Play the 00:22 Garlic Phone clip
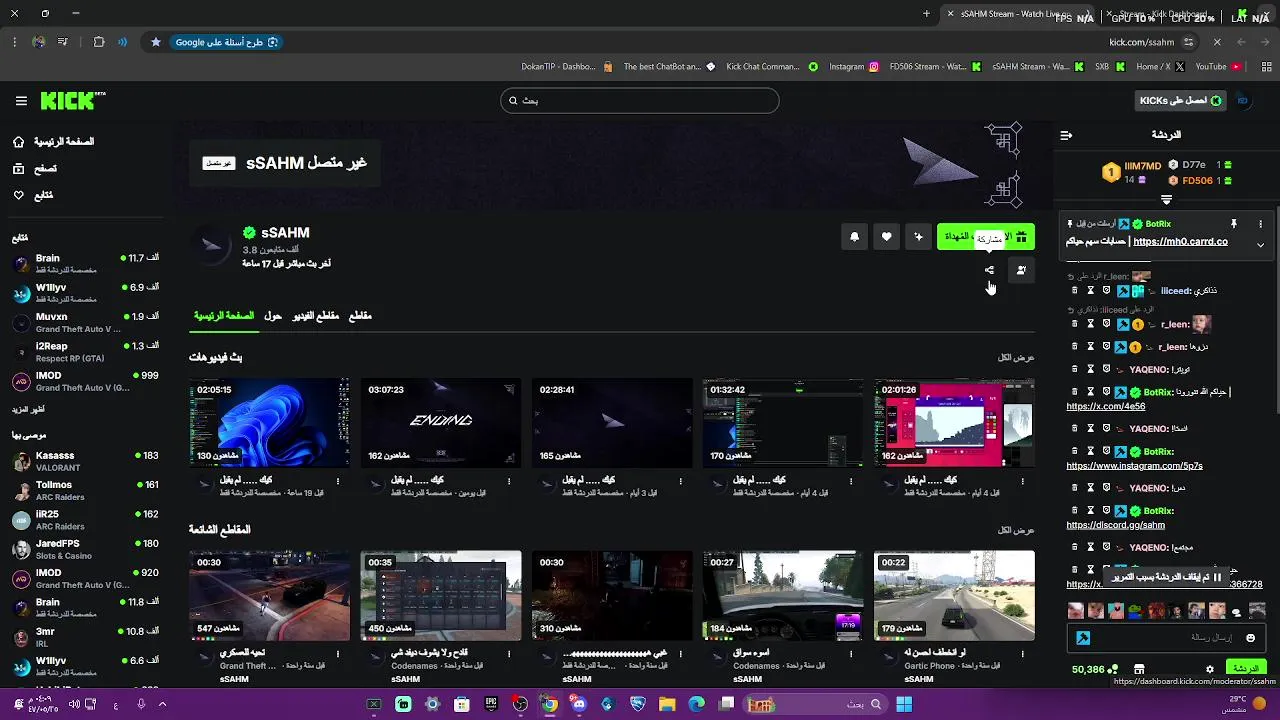 [954, 596]
